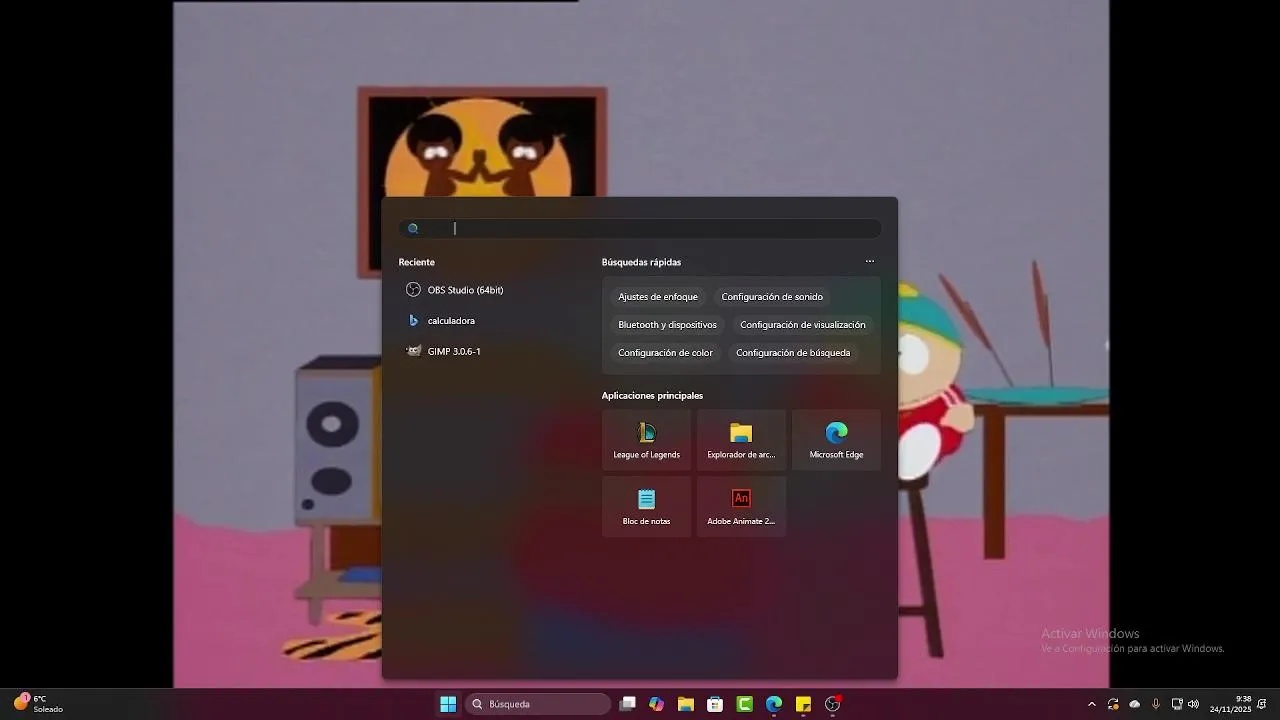The height and width of the screenshot is (720, 1280).
Task: Click the network tray icon
Action: click(1177, 704)
